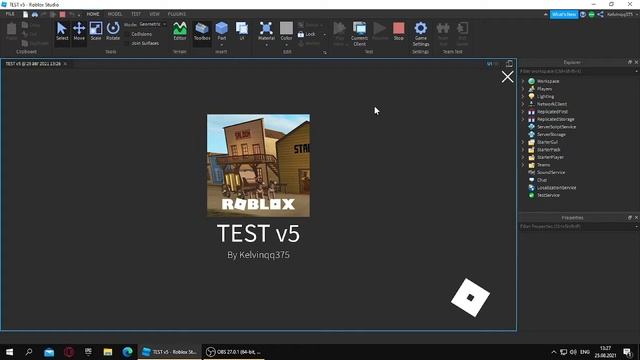Open the Material picker

[x=266, y=31]
